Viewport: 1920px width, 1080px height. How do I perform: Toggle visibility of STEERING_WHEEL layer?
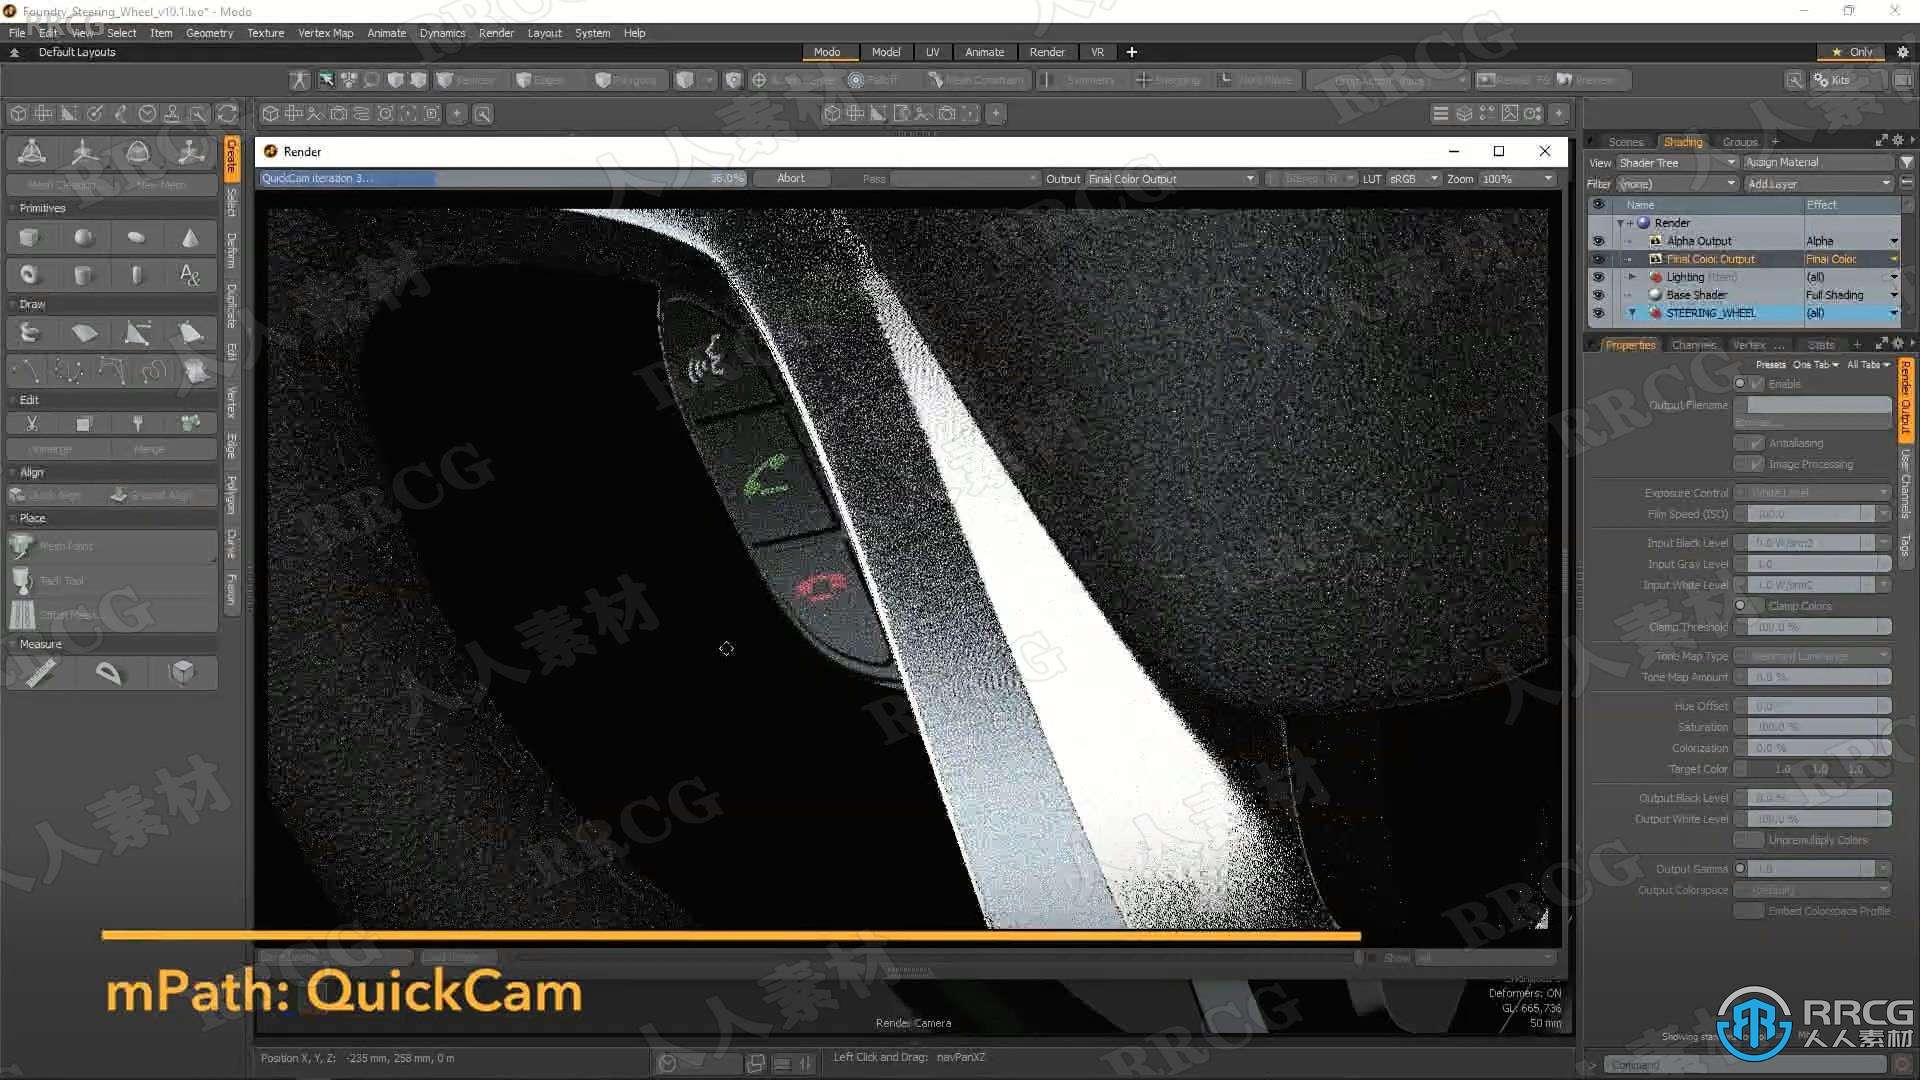(x=1600, y=313)
